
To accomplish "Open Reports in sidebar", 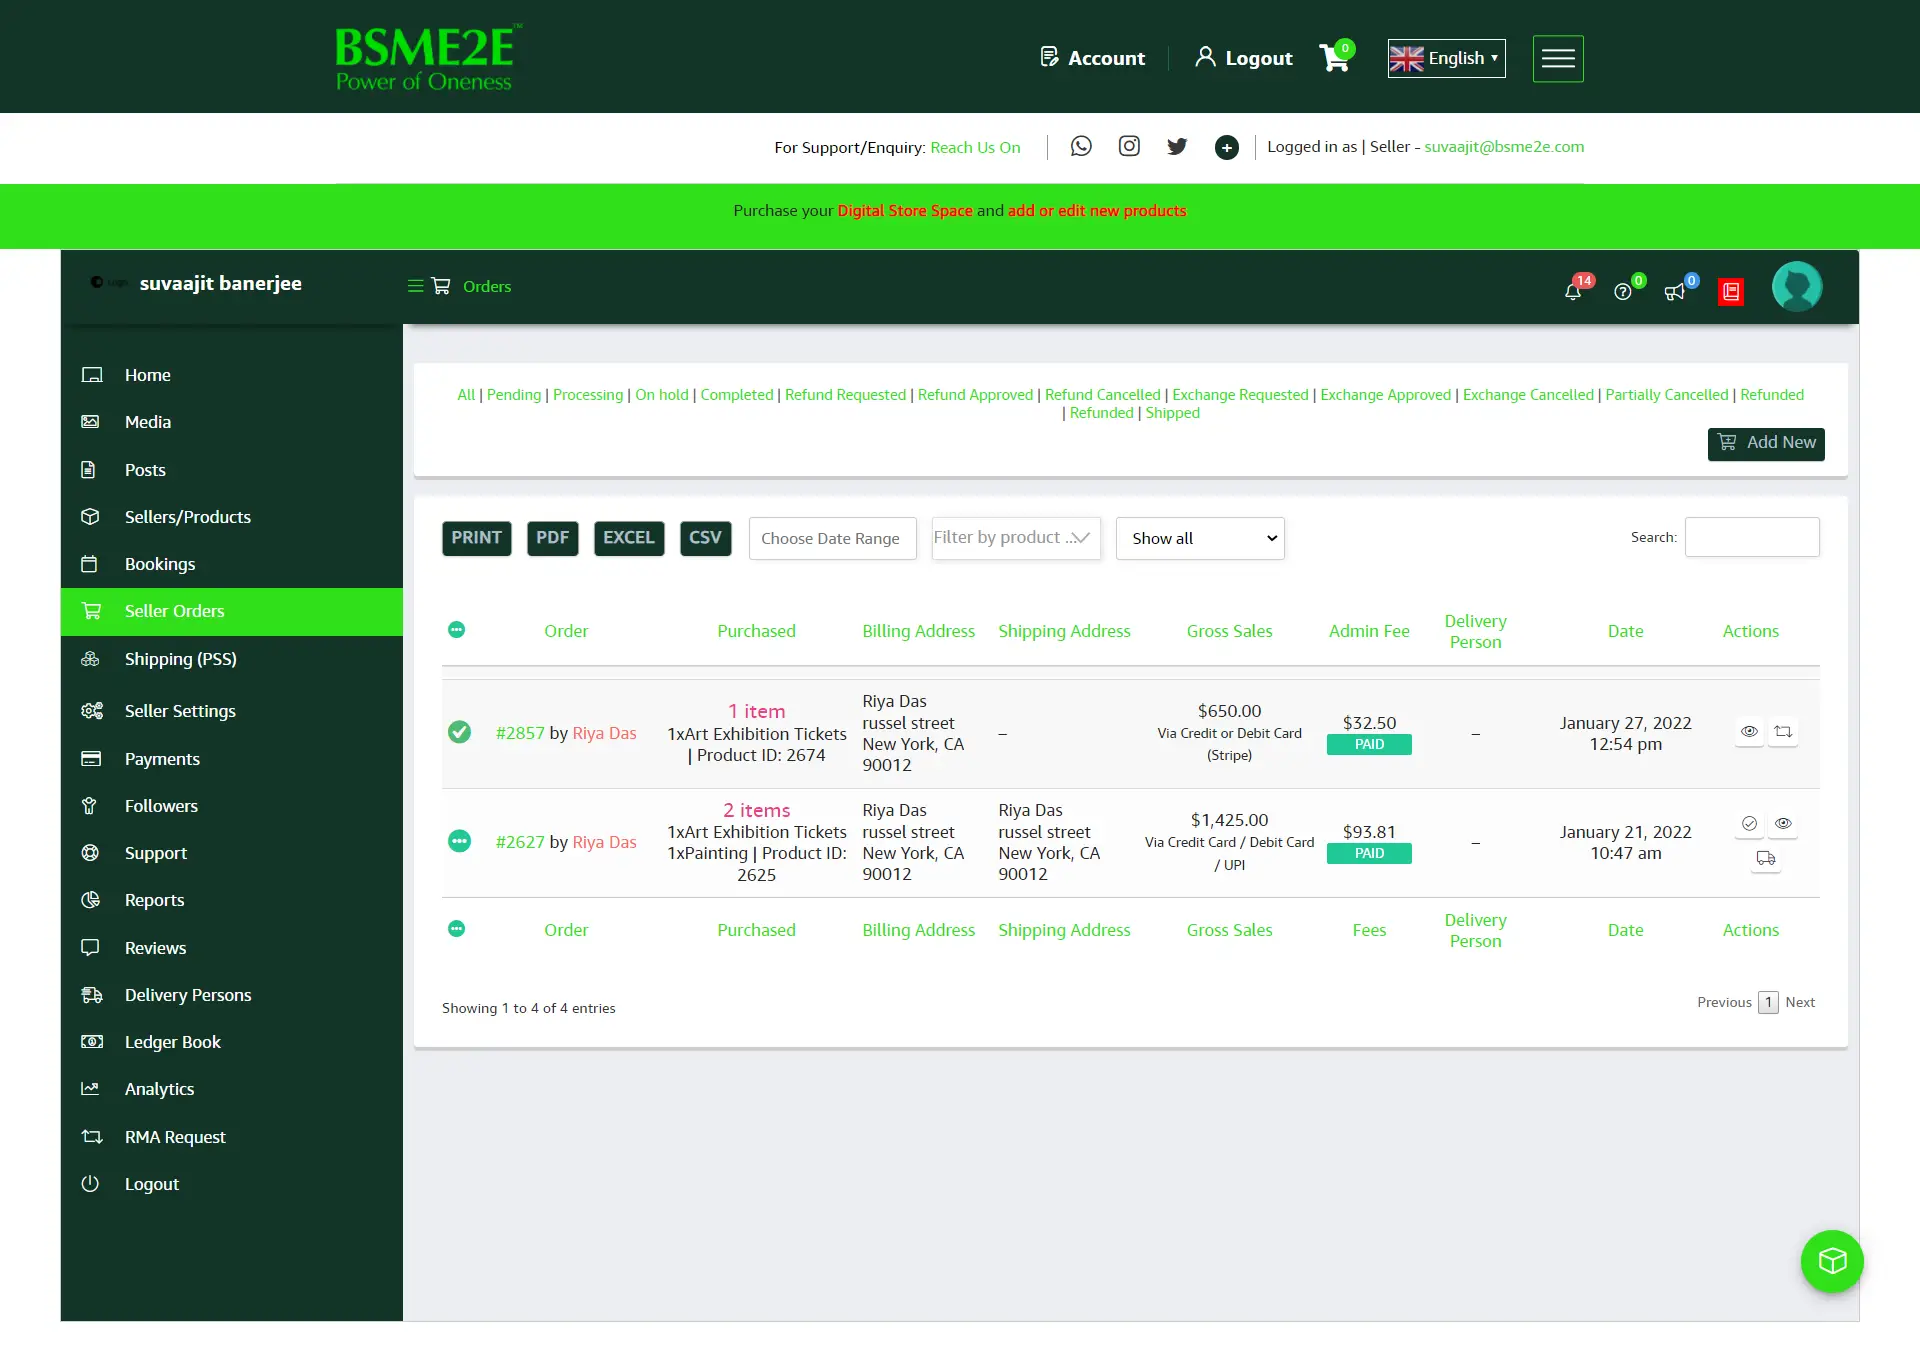I will coord(232,900).
